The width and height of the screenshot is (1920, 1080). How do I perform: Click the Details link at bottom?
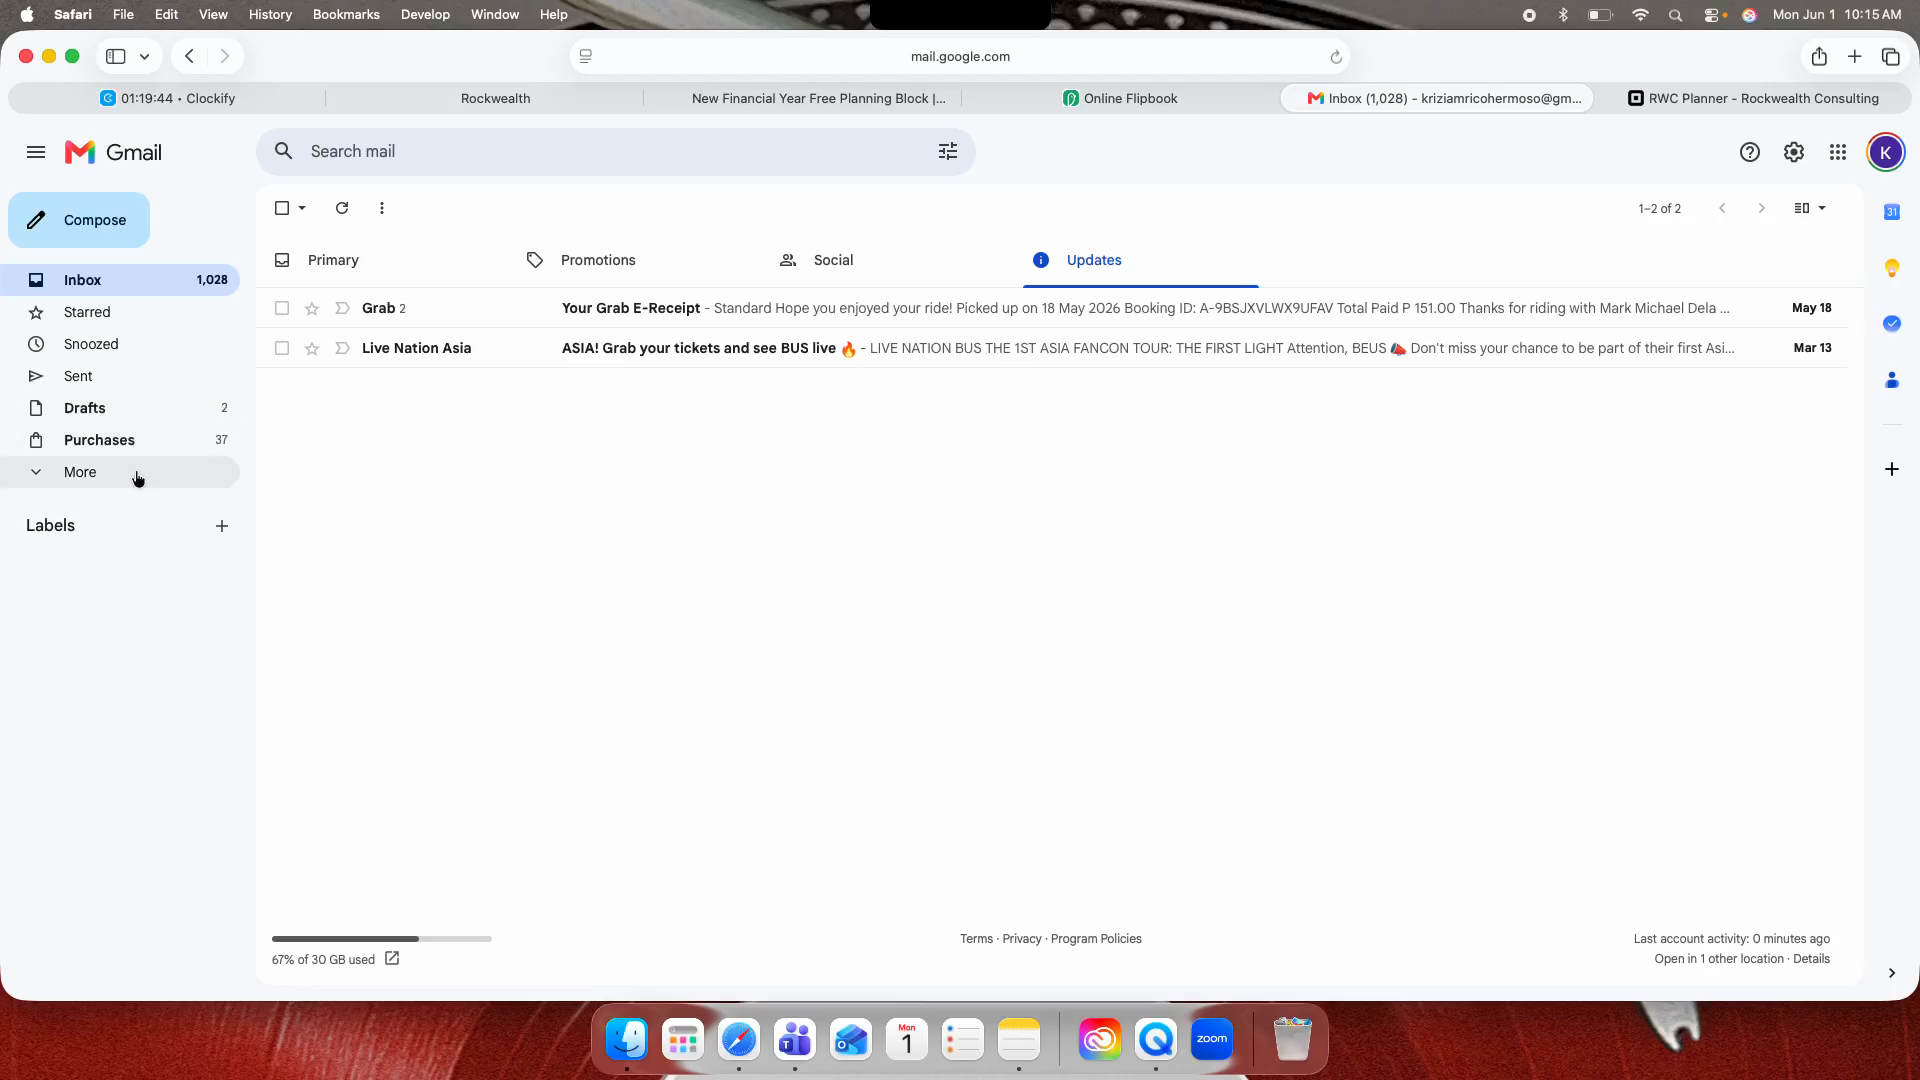pos(1811,959)
